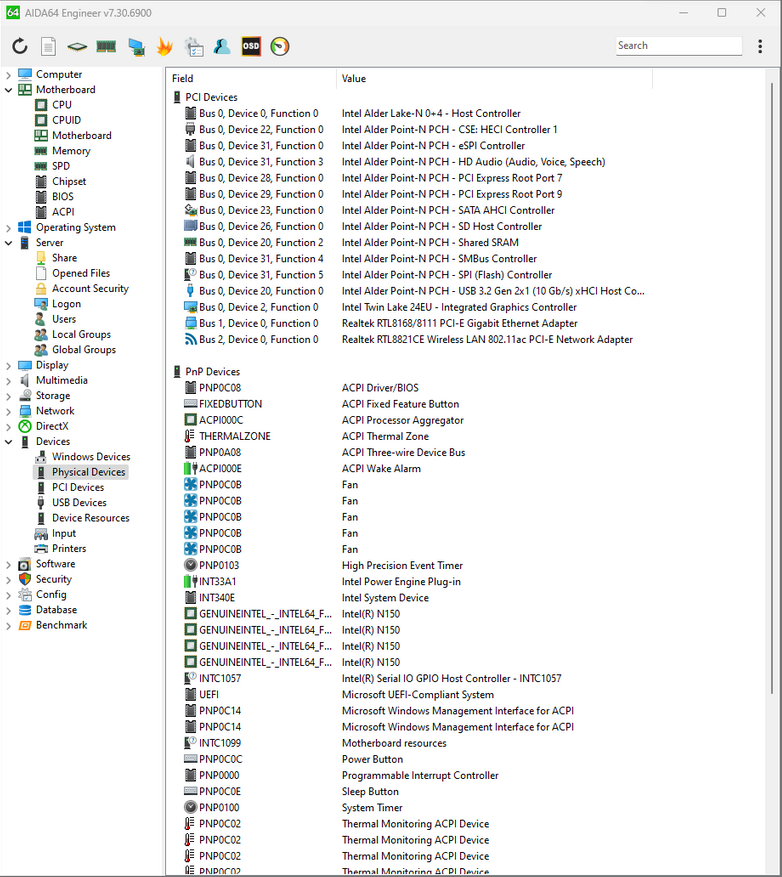Viewport: 782px width, 877px height.
Task: Collapse the Devices tree node
Action: click(x=8, y=442)
